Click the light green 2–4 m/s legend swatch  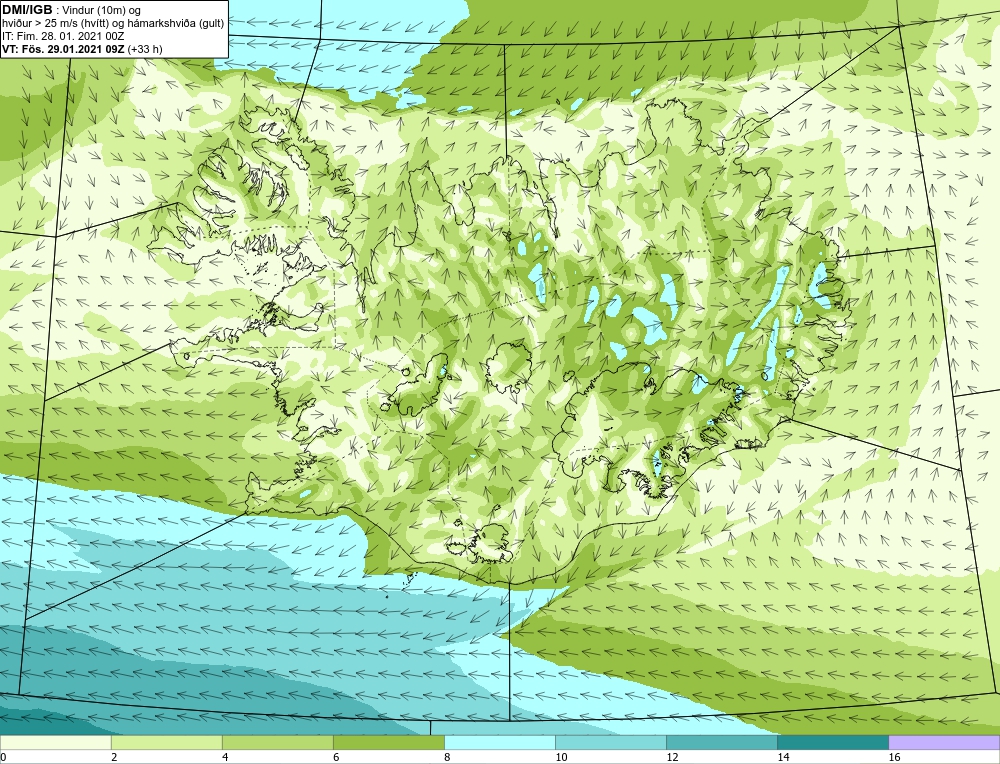[166, 742]
